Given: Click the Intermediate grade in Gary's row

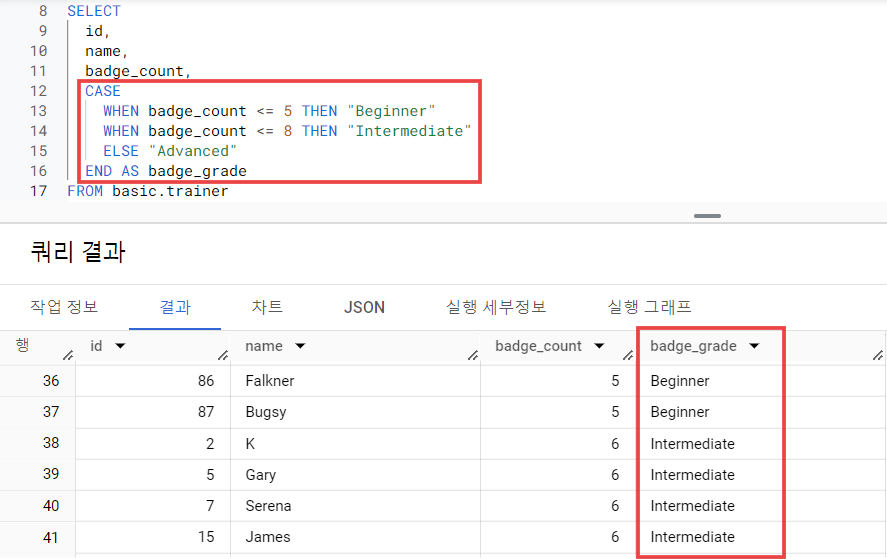Looking at the screenshot, I should (692, 475).
